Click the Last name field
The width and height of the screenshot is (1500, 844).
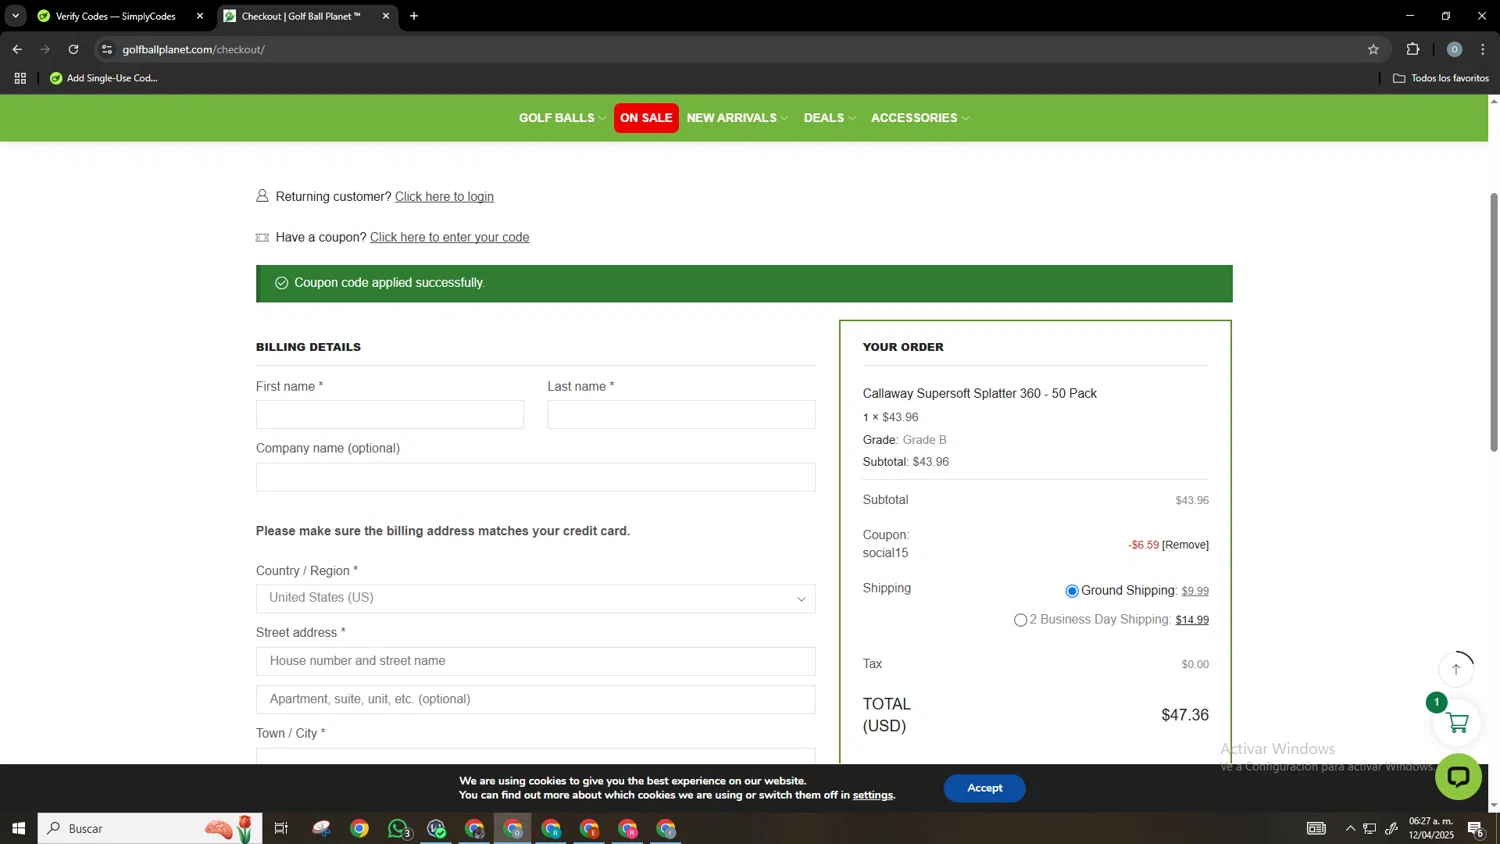(x=681, y=415)
